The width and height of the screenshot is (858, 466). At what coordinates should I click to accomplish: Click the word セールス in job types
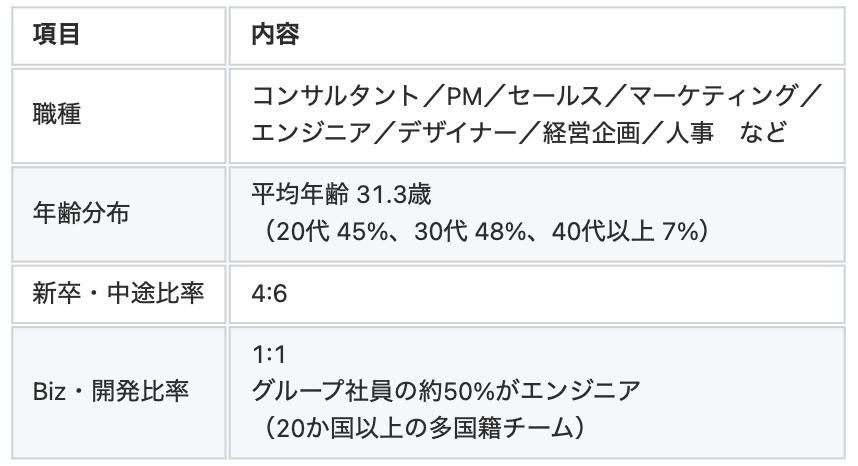pyautogui.click(x=545, y=97)
